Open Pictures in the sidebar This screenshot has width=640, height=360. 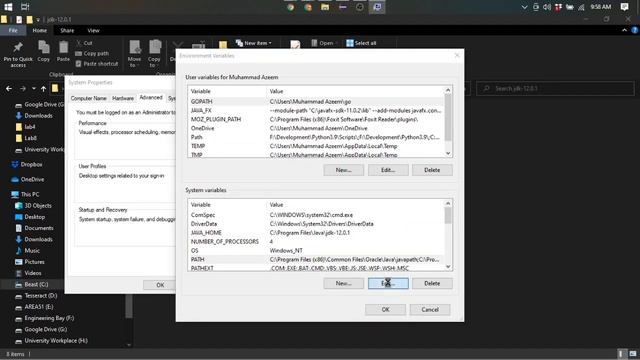click(x=29, y=262)
